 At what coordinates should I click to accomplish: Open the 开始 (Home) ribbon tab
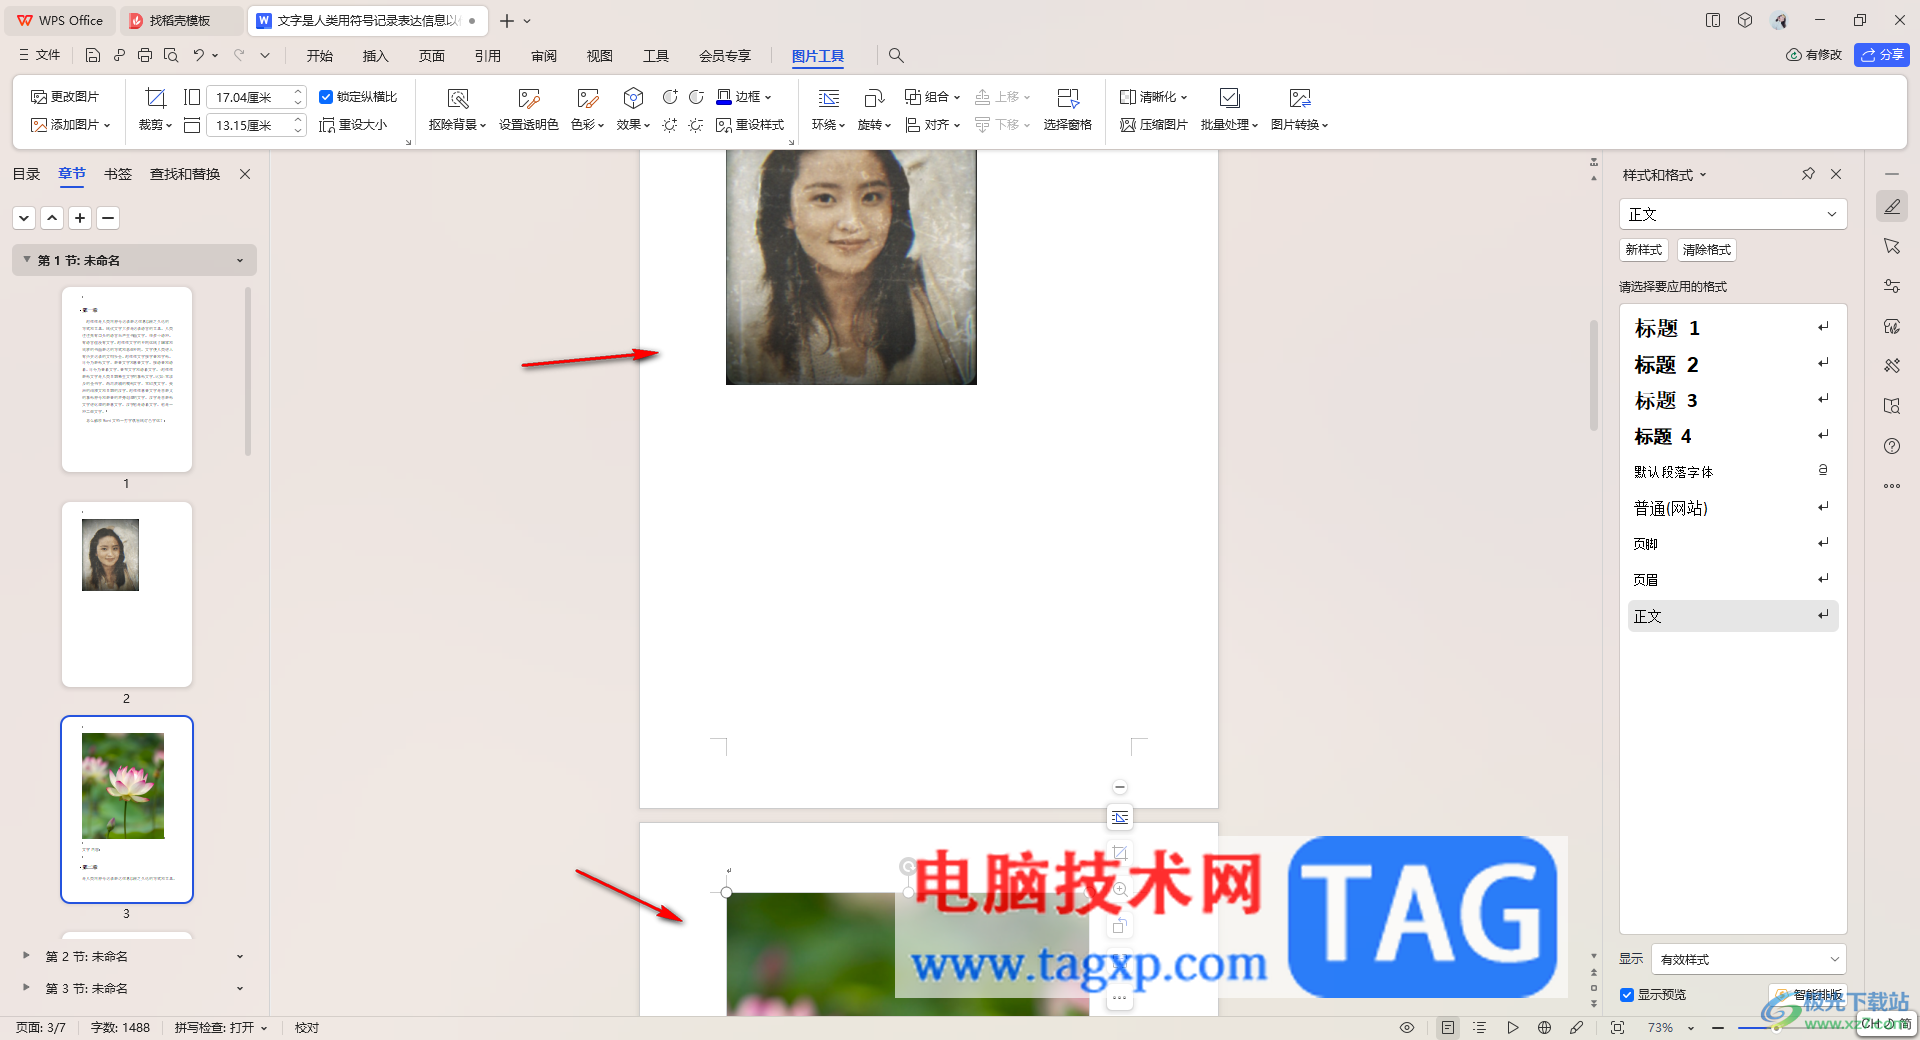320,56
